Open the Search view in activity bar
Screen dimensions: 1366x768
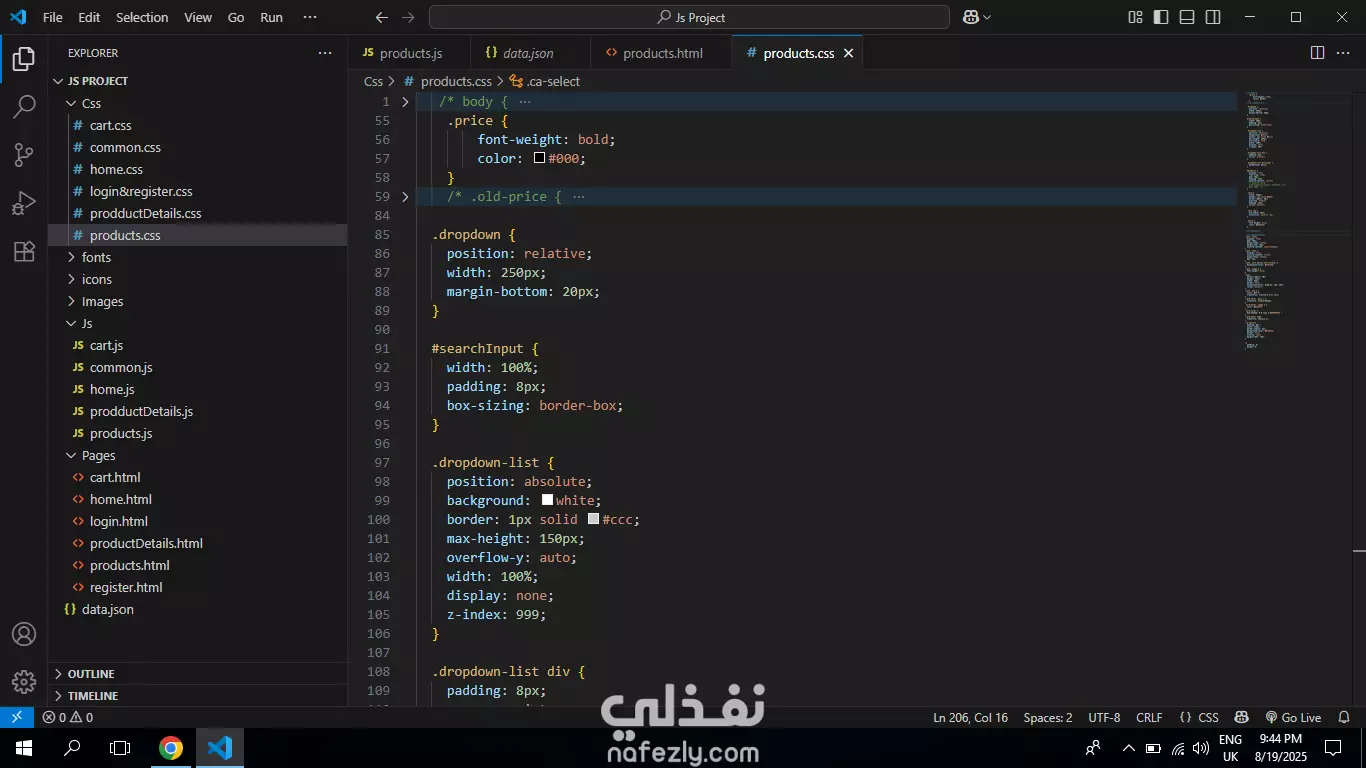pyautogui.click(x=24, y=107)
